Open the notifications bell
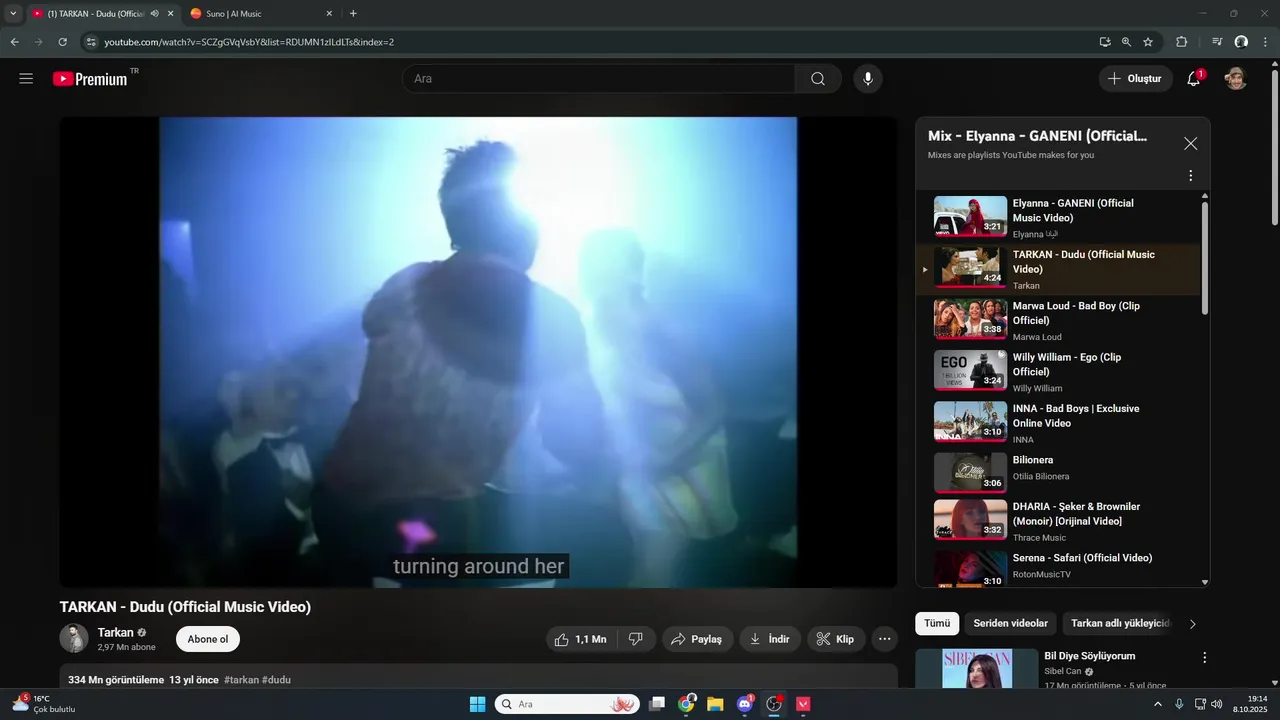The image size is (1280, 720). coord(1193,79)
